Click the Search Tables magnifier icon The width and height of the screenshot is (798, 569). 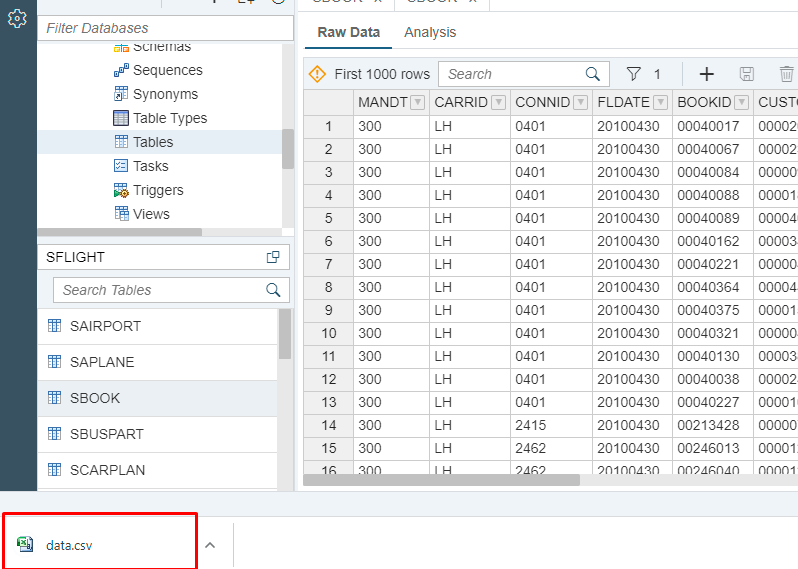(x=273, y=290)
